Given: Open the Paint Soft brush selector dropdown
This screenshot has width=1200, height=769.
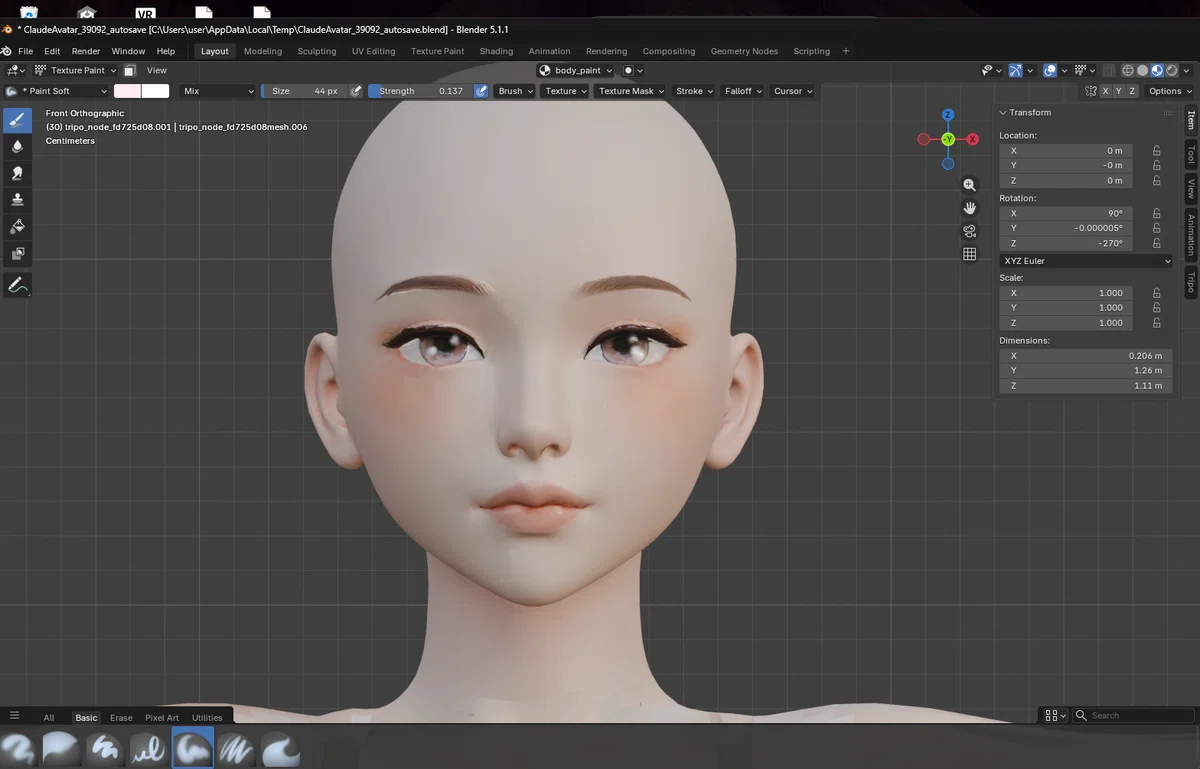Looking at the screenshot, I should (56, 91).
